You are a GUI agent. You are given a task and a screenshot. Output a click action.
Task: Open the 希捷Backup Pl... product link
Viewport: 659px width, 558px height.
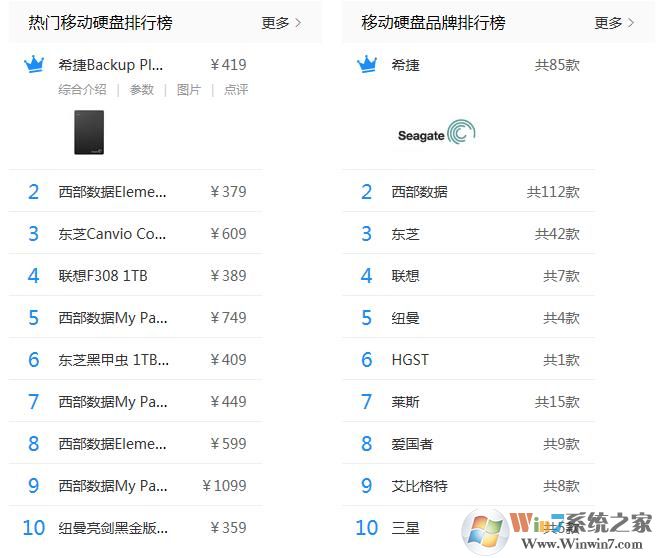(x=111, y=65)
